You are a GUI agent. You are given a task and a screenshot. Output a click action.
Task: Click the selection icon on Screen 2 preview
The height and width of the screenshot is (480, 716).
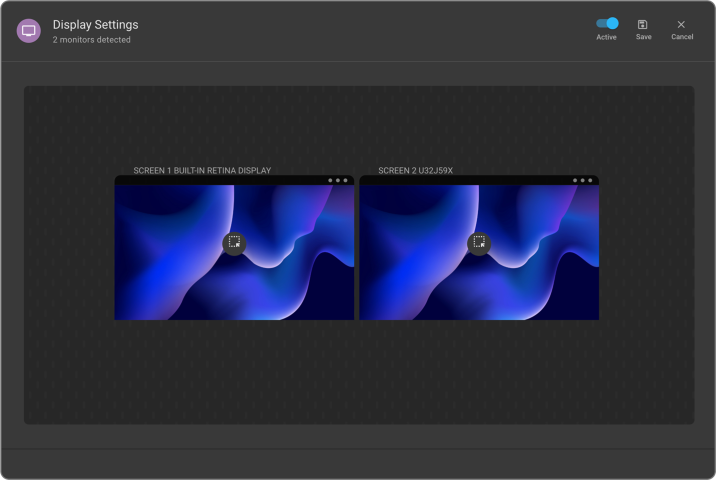pos(479,243)
